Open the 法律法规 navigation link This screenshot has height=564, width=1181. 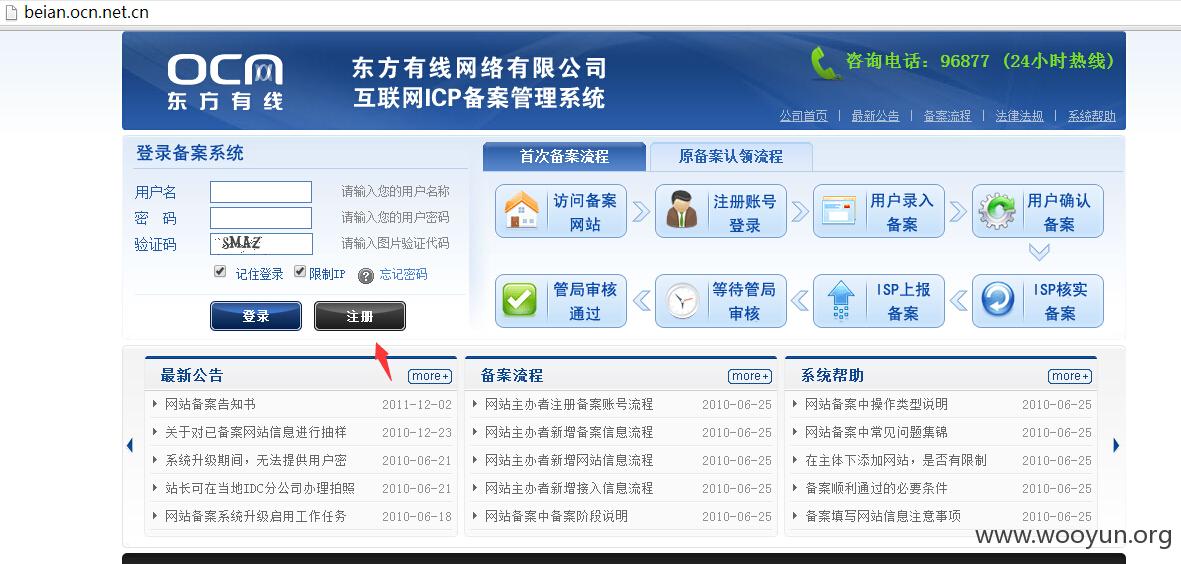pos(1020,116)
